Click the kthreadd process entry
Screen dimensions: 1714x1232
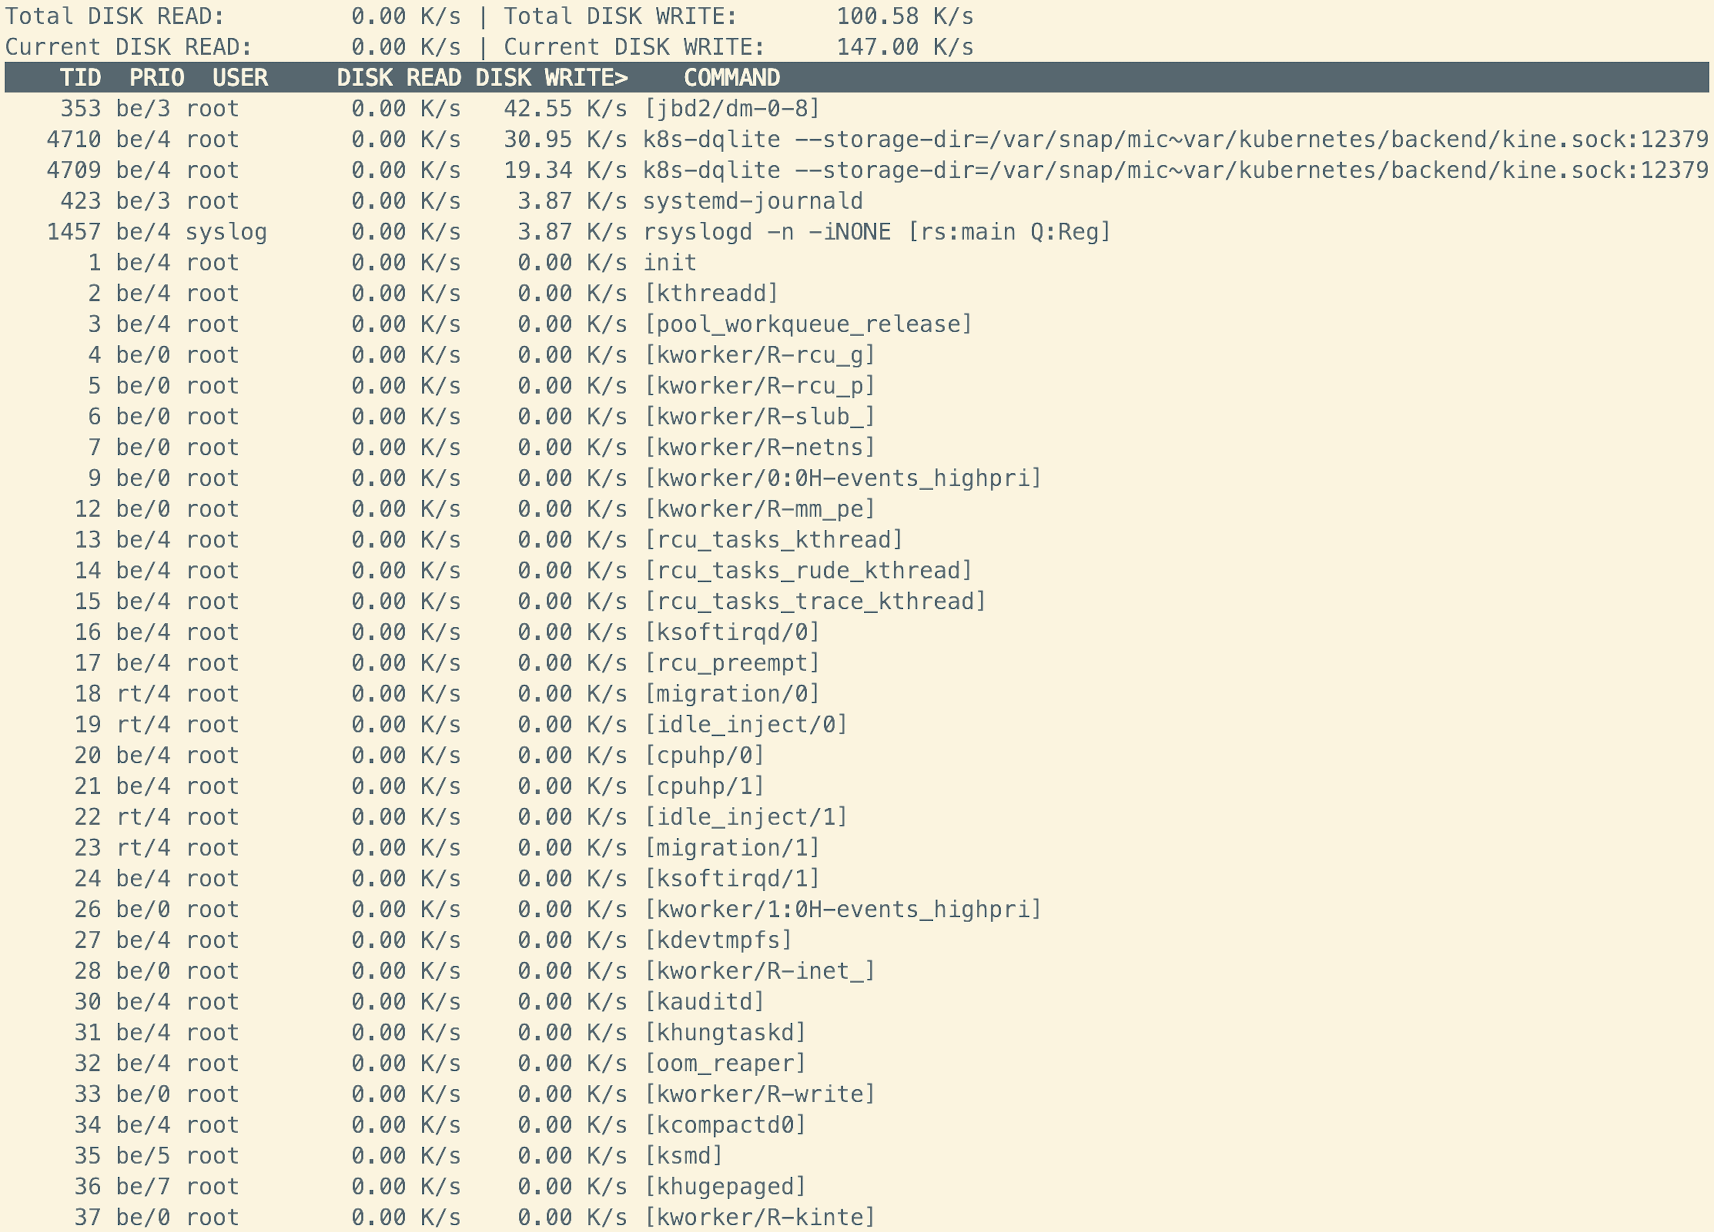[711, 294]
